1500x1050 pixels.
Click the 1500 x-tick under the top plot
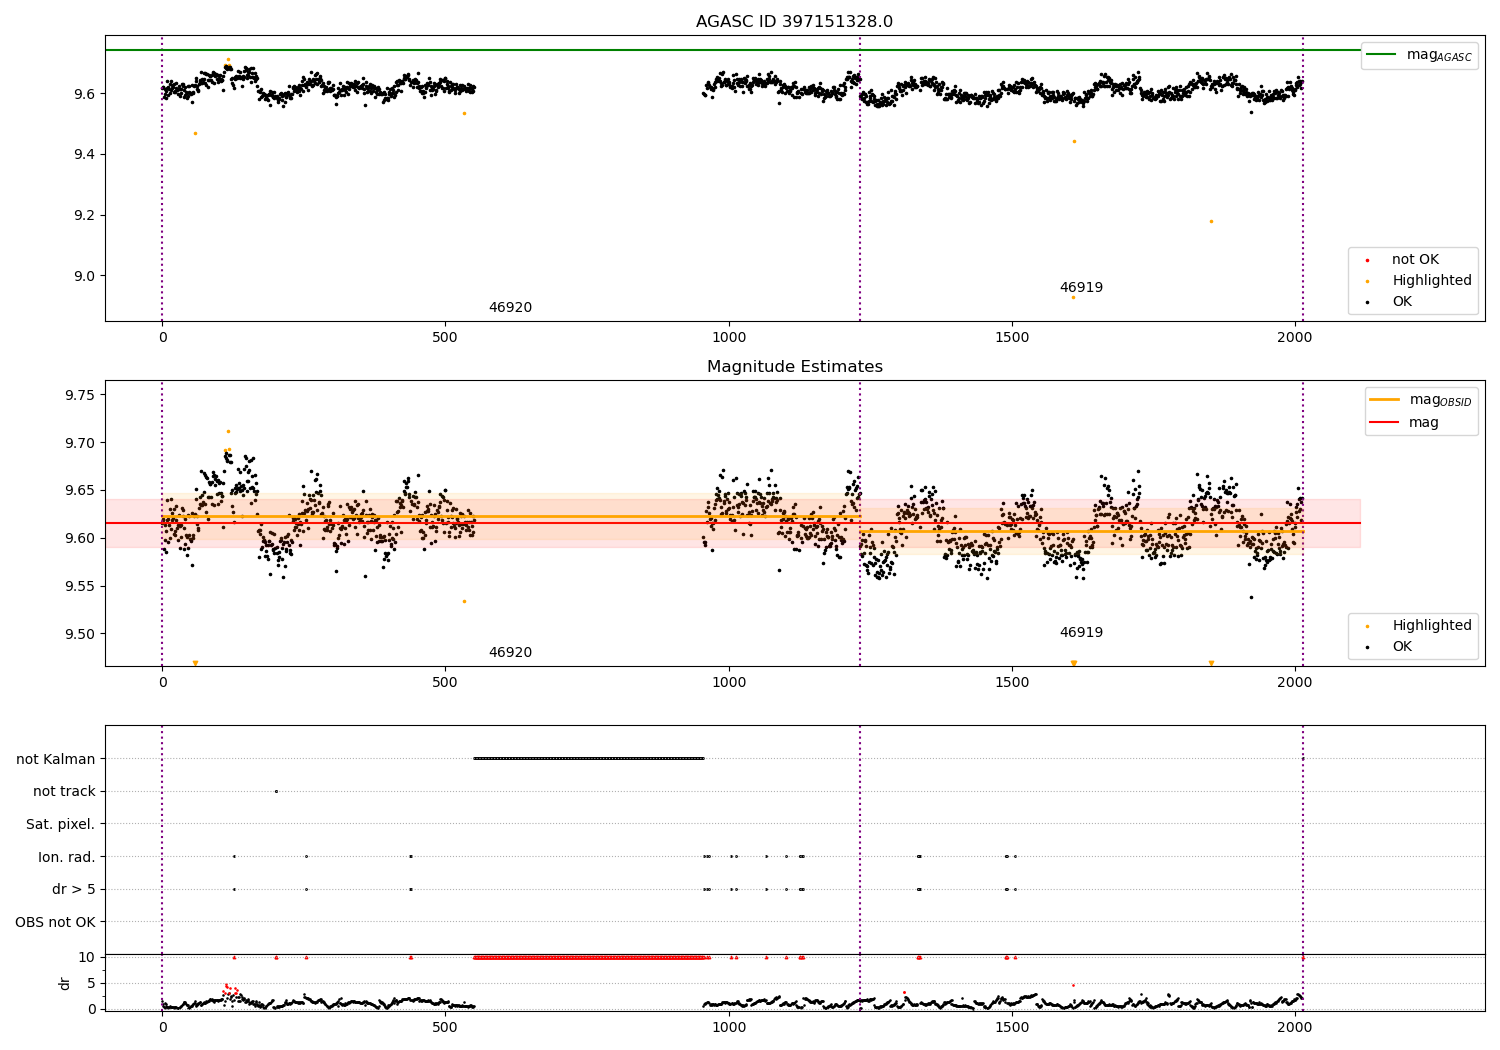[x=1012, y=338]
